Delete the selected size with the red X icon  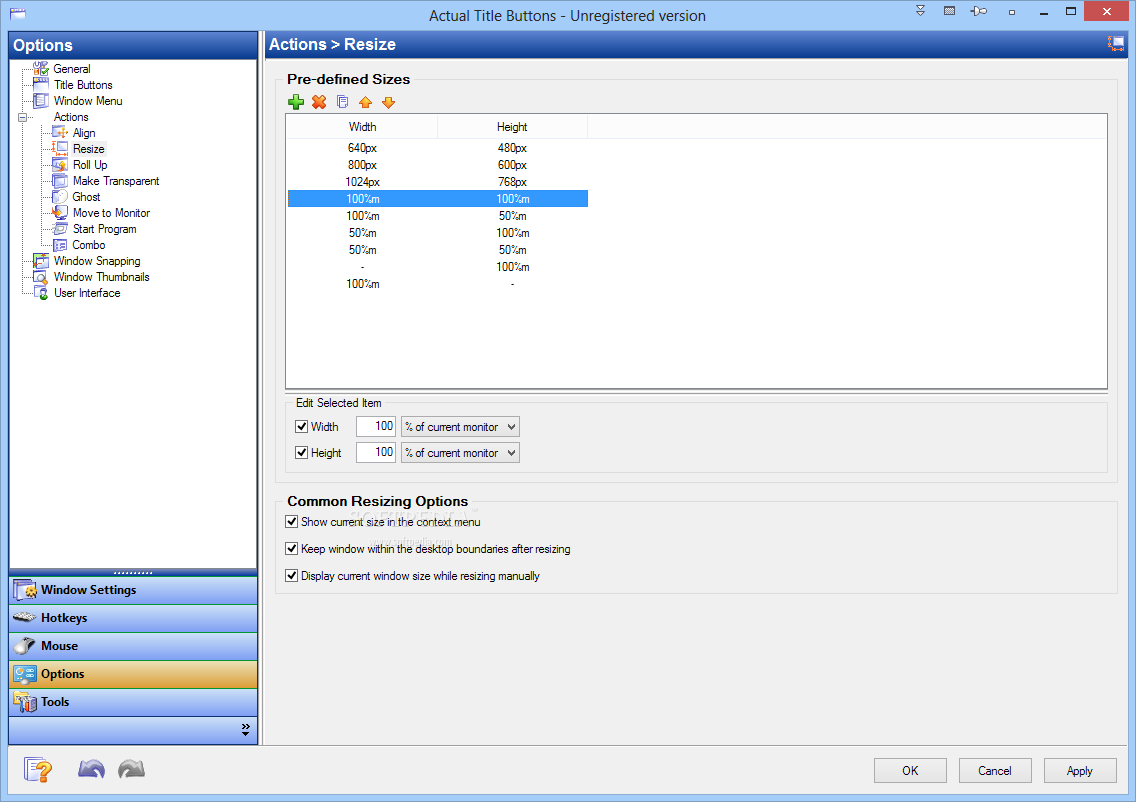(x=319, y=102)
